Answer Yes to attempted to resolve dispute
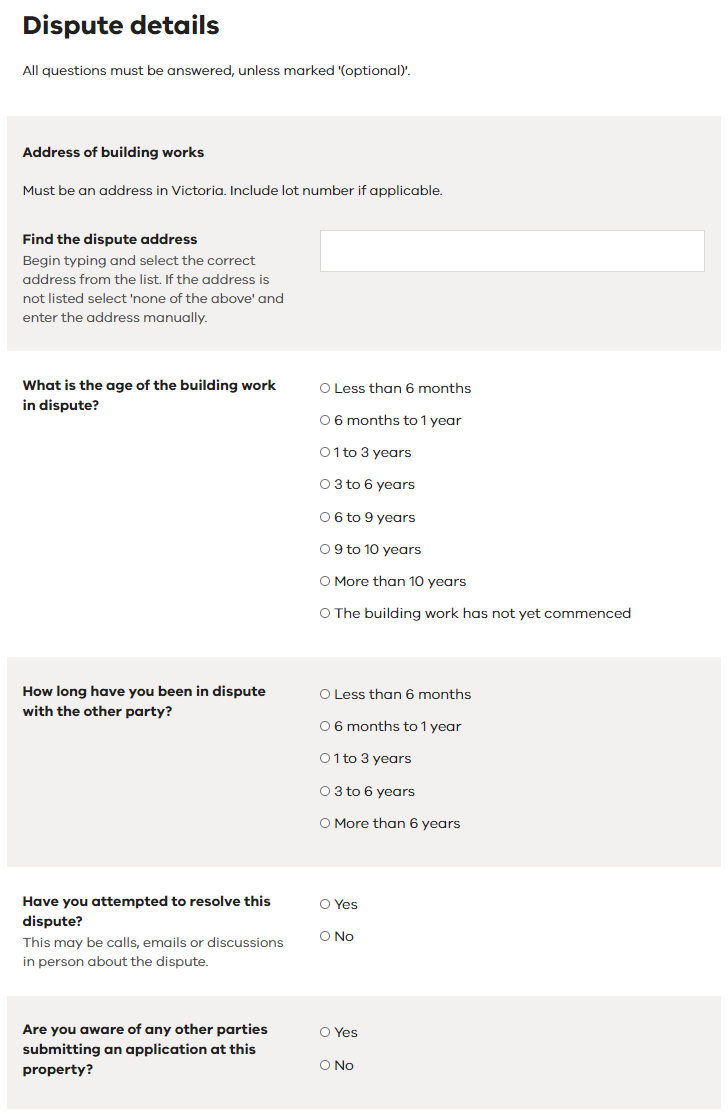 click(x=325, y=904)
